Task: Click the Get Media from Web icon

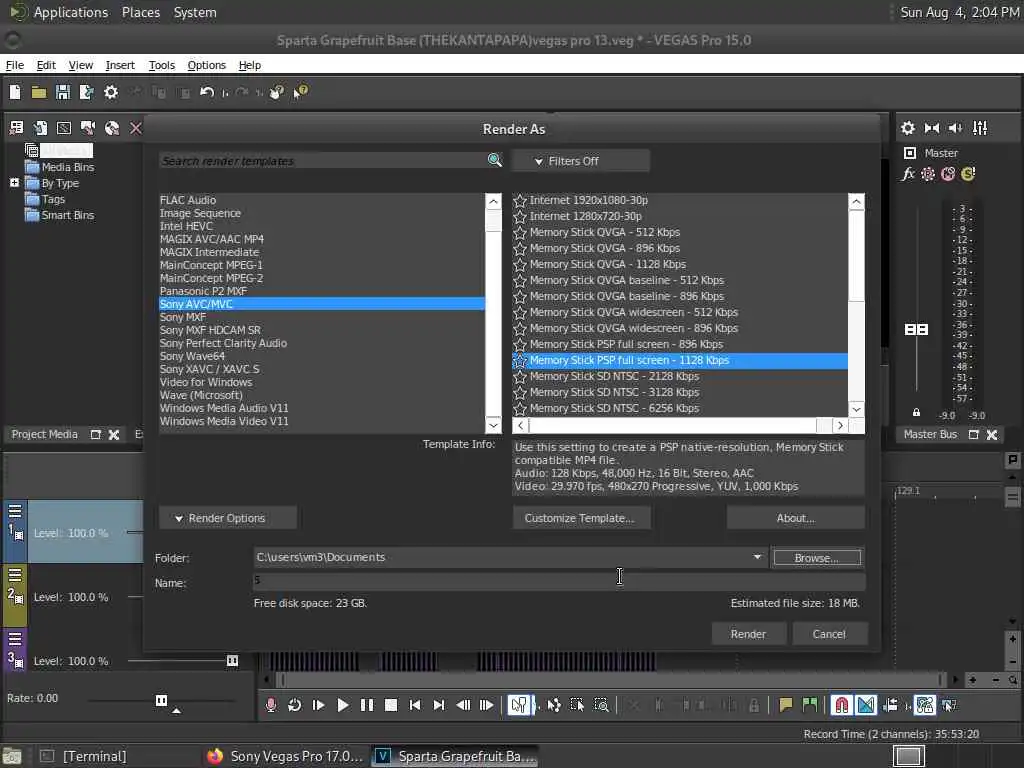Action: pos(112,128)
